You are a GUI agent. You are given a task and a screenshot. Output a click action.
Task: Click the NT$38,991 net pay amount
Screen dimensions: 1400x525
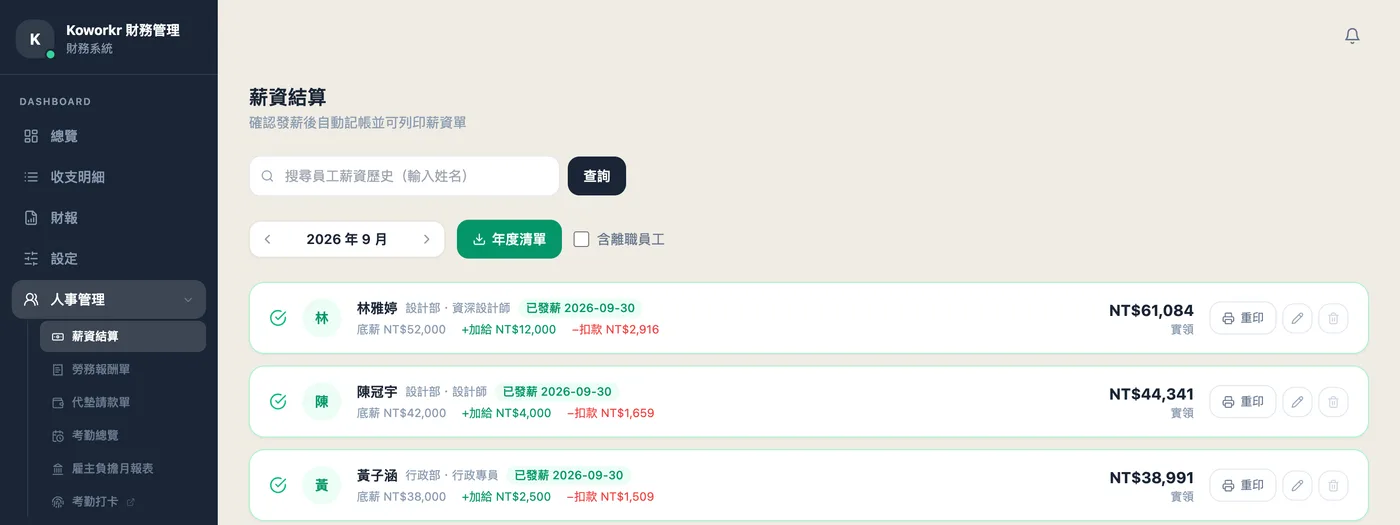[x=1151, y=478]
